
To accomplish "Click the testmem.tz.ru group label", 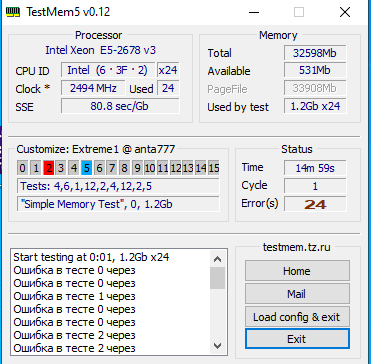I will [x=297, y=247].
